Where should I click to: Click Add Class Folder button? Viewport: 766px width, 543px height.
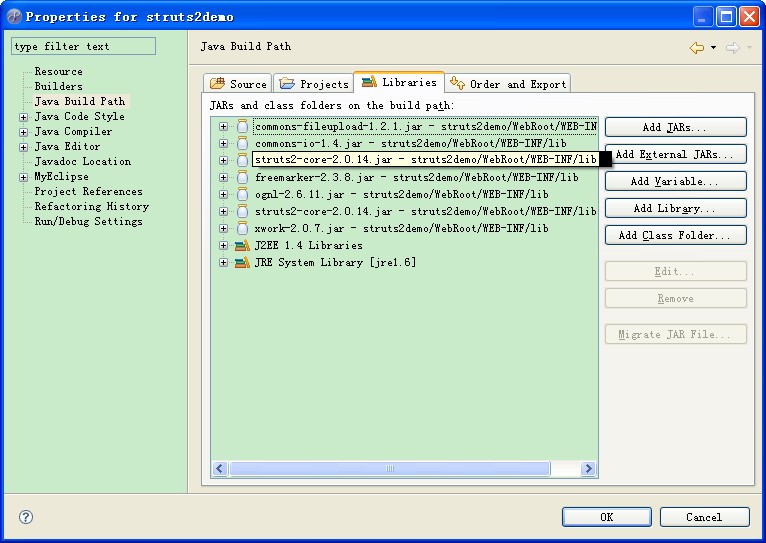pyautogui.click(x=676, y=235)
